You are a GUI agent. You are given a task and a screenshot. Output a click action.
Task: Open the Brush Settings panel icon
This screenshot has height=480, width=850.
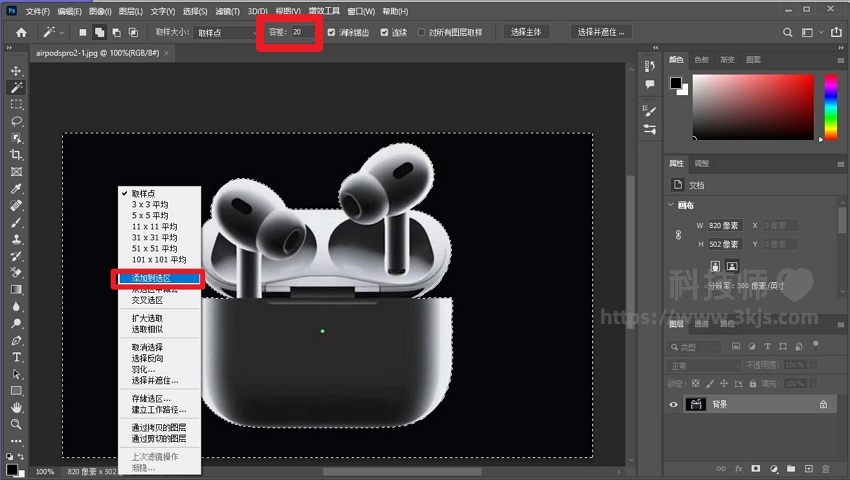pos(649,111)
